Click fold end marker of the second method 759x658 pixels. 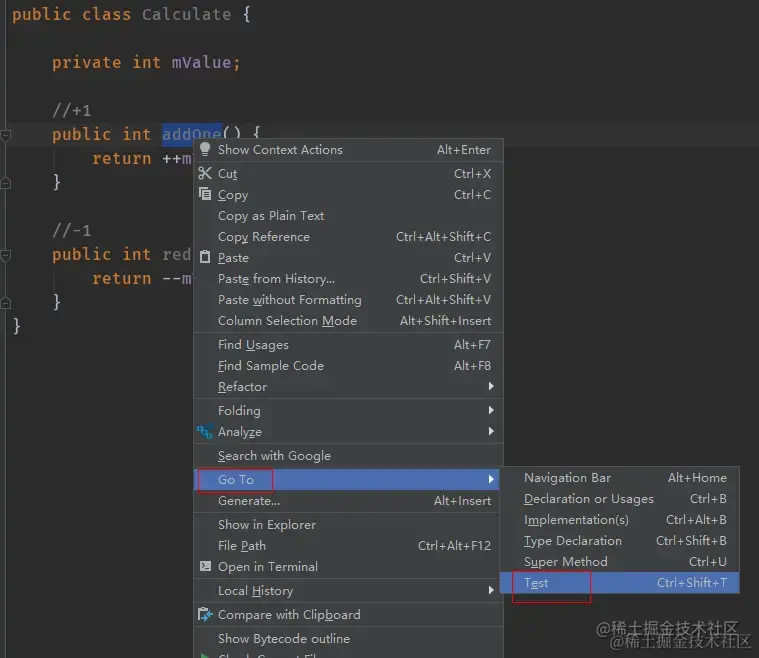(6, 303)
